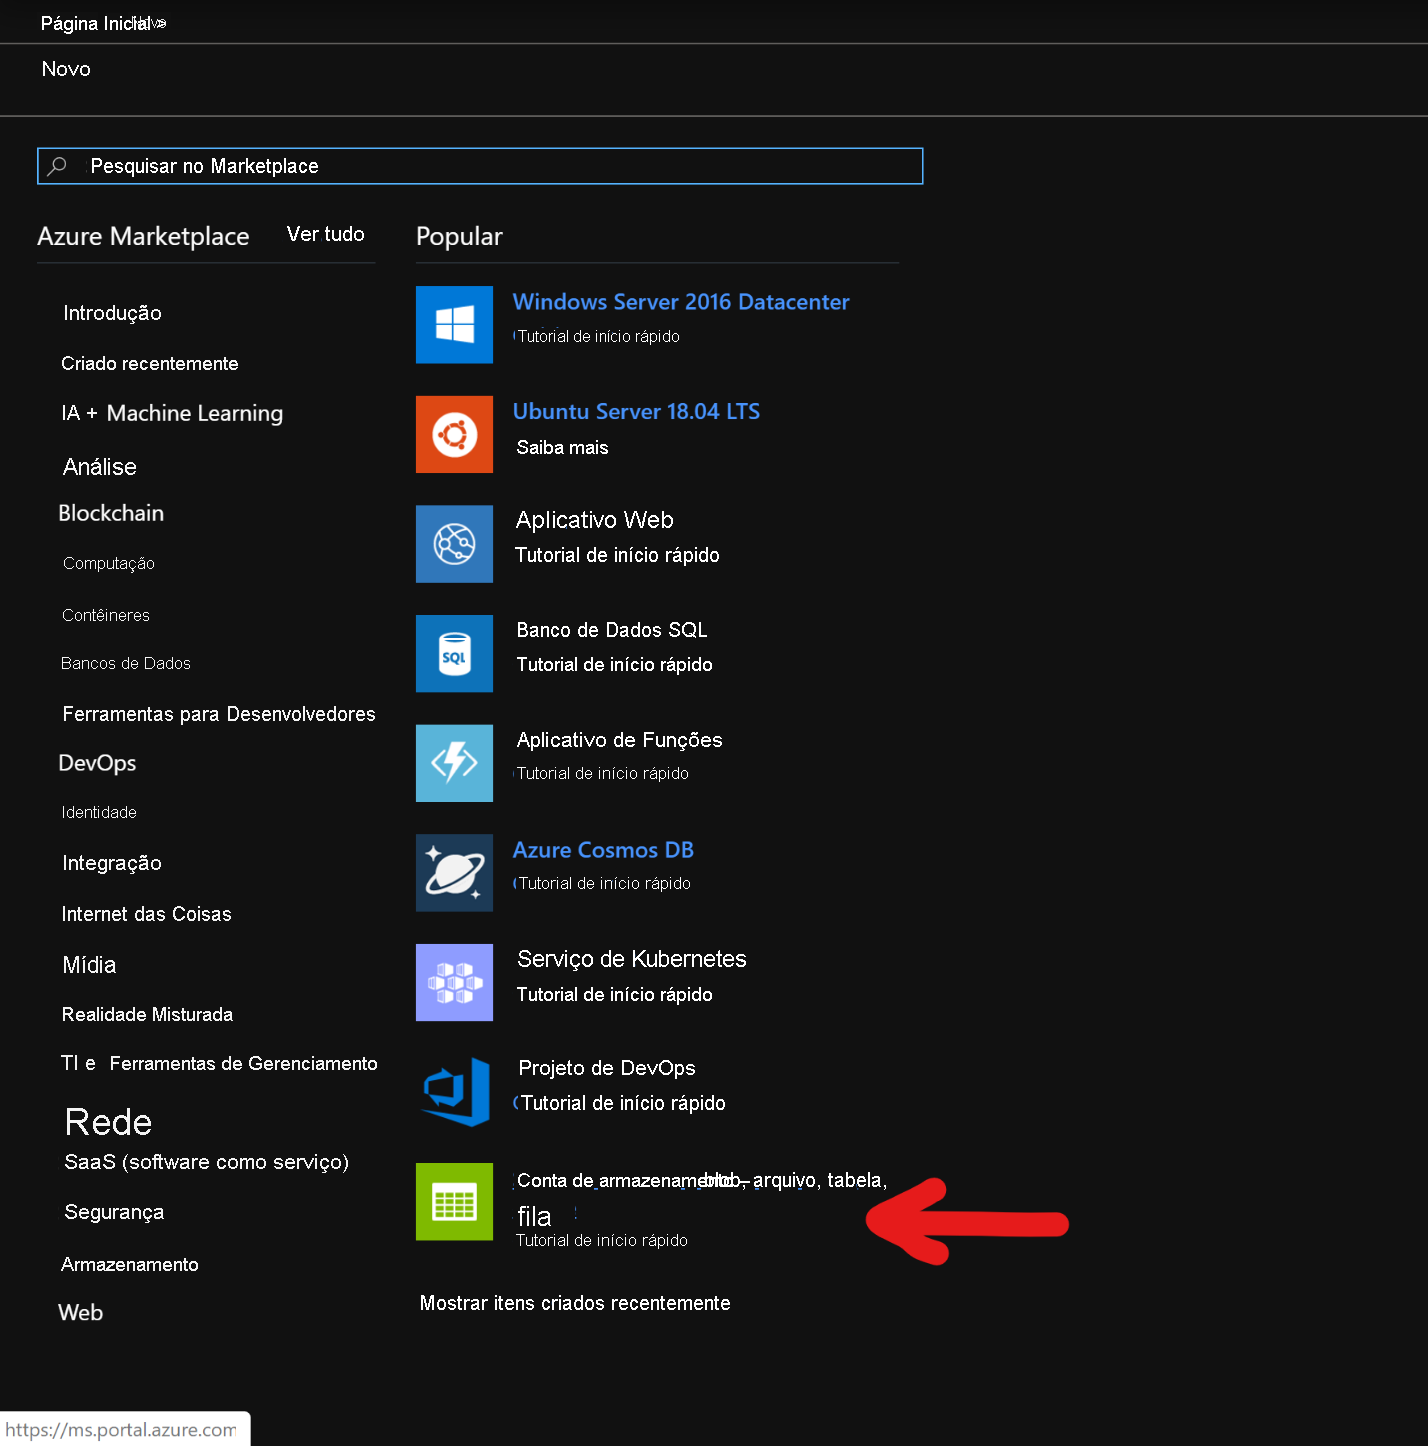1428x1446 pixels.
Task: Open quick start tutorial under Banco de Dados SQL
Action: pos(615,665)
